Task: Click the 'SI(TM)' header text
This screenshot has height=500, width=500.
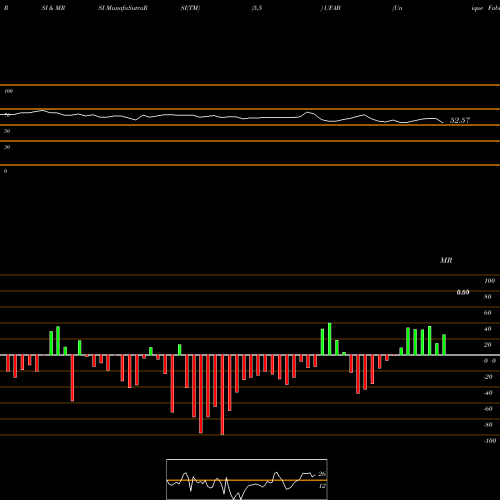Action: 190,8
